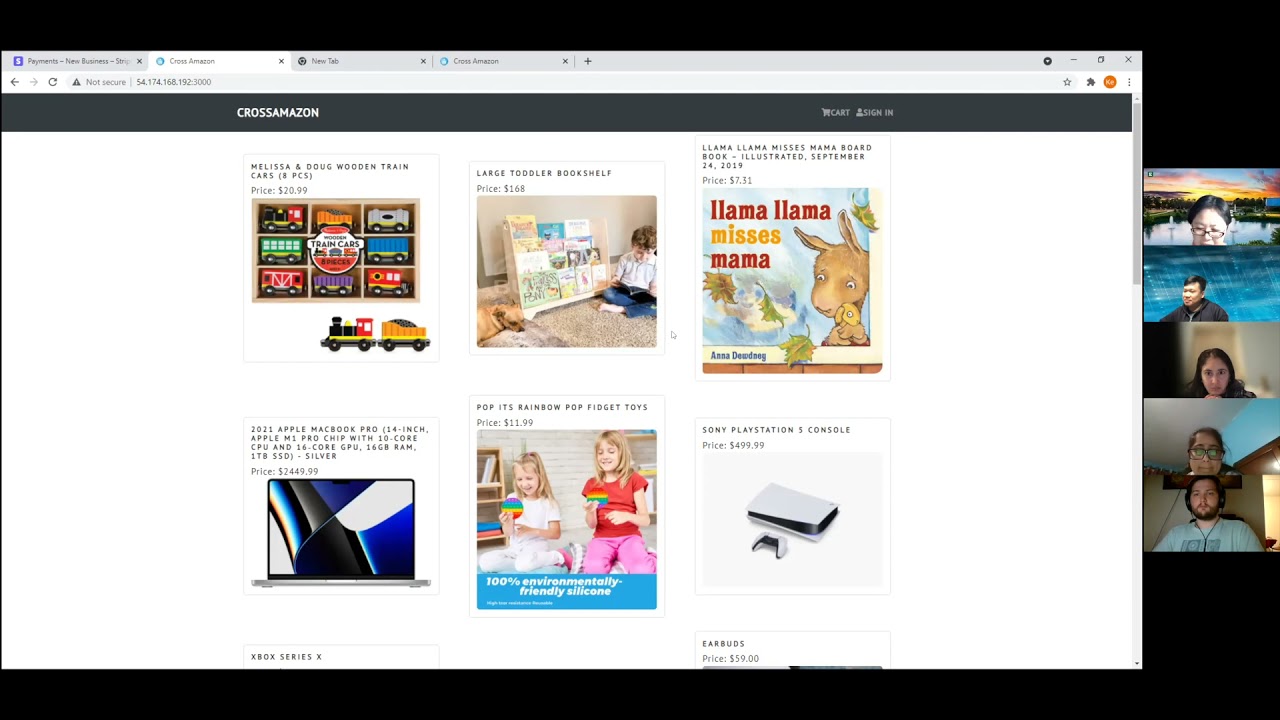Click the browser forward arrow

pos(33,82)
